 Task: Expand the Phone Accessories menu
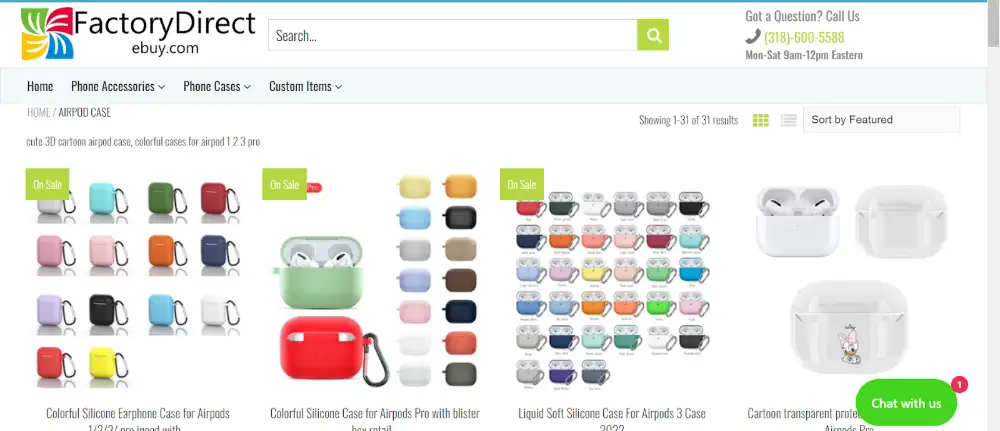coord(118,86)
